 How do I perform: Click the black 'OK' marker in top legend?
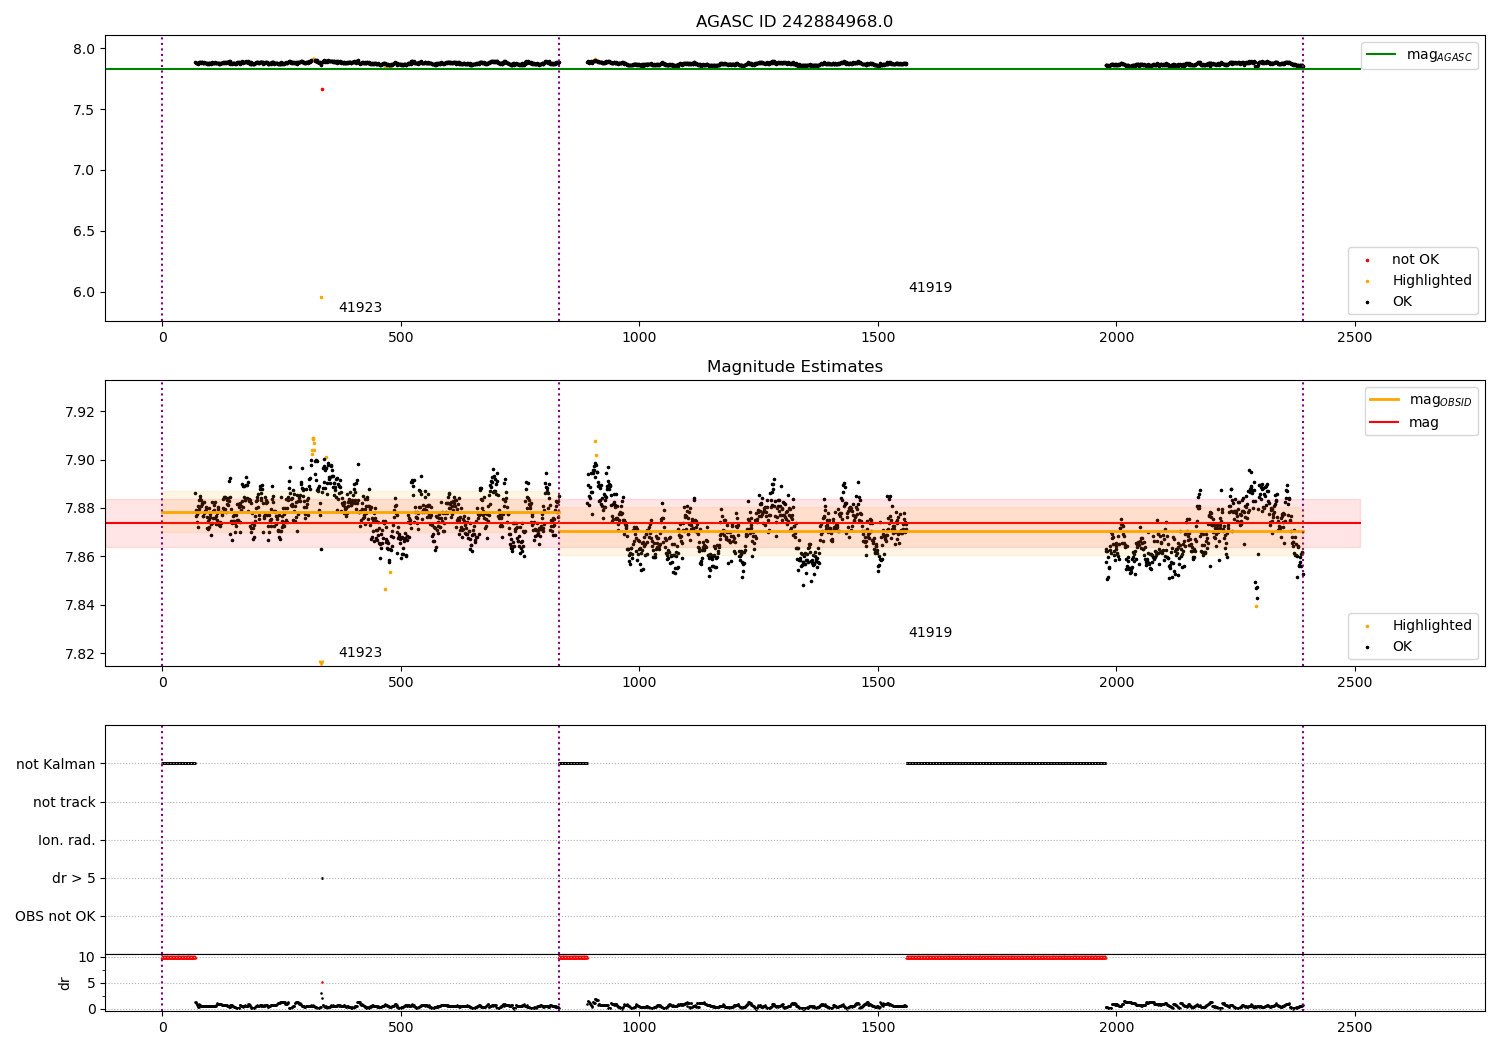tap(1367, 302)
